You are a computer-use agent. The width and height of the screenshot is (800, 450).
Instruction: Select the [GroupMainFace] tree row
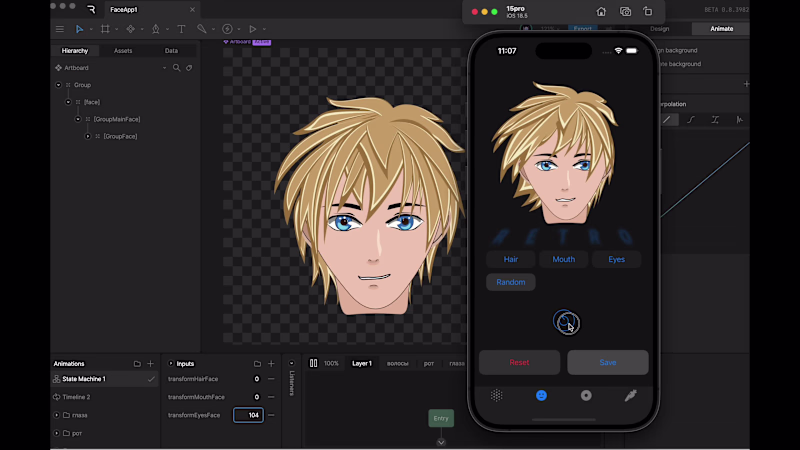[117, 119]
